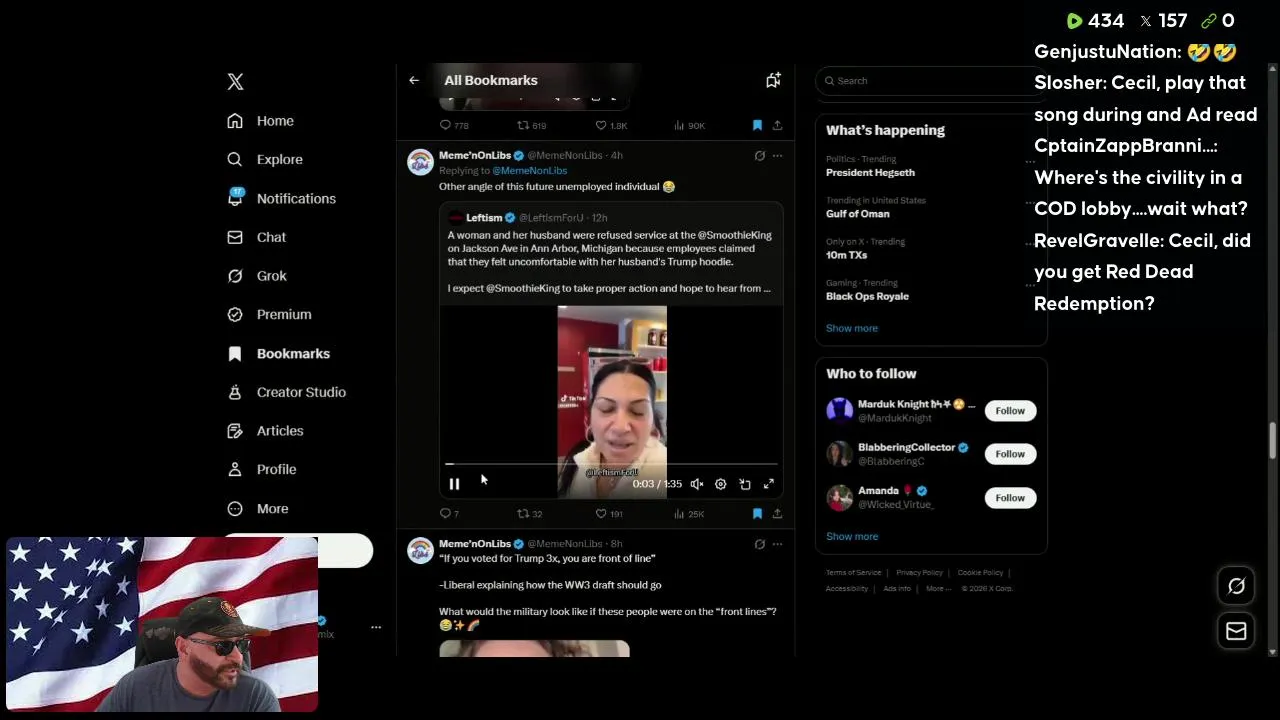Open Grok icon on 8h post

pyautogui.click(x=760, y=544)
